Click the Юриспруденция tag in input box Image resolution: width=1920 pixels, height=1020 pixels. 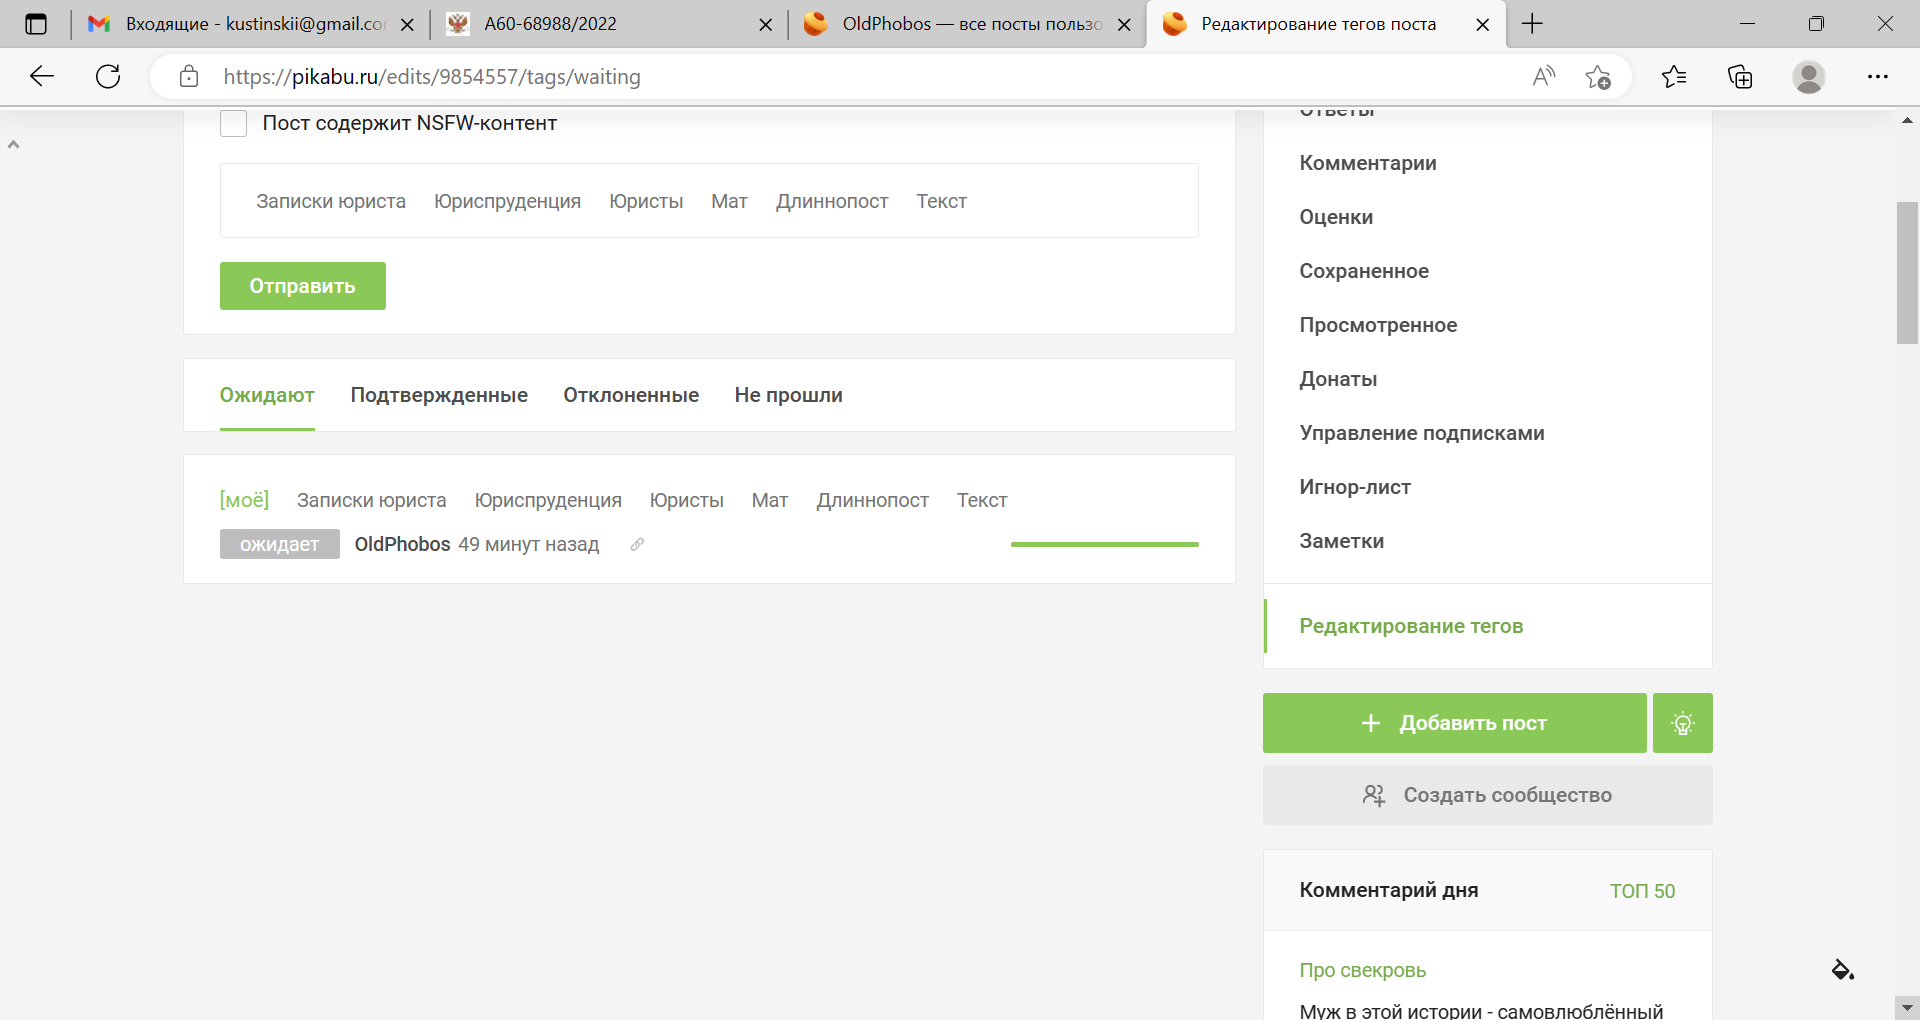(507, 201)
